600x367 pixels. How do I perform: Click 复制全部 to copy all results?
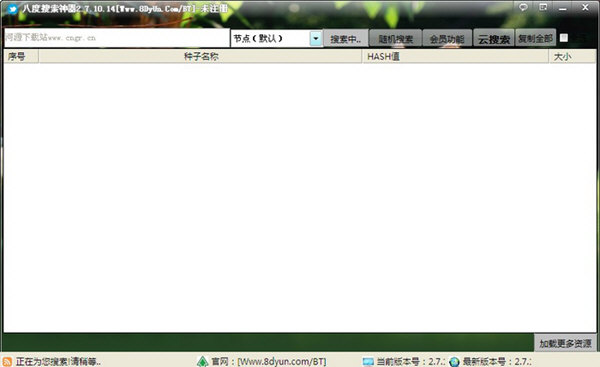click(535, 38)
